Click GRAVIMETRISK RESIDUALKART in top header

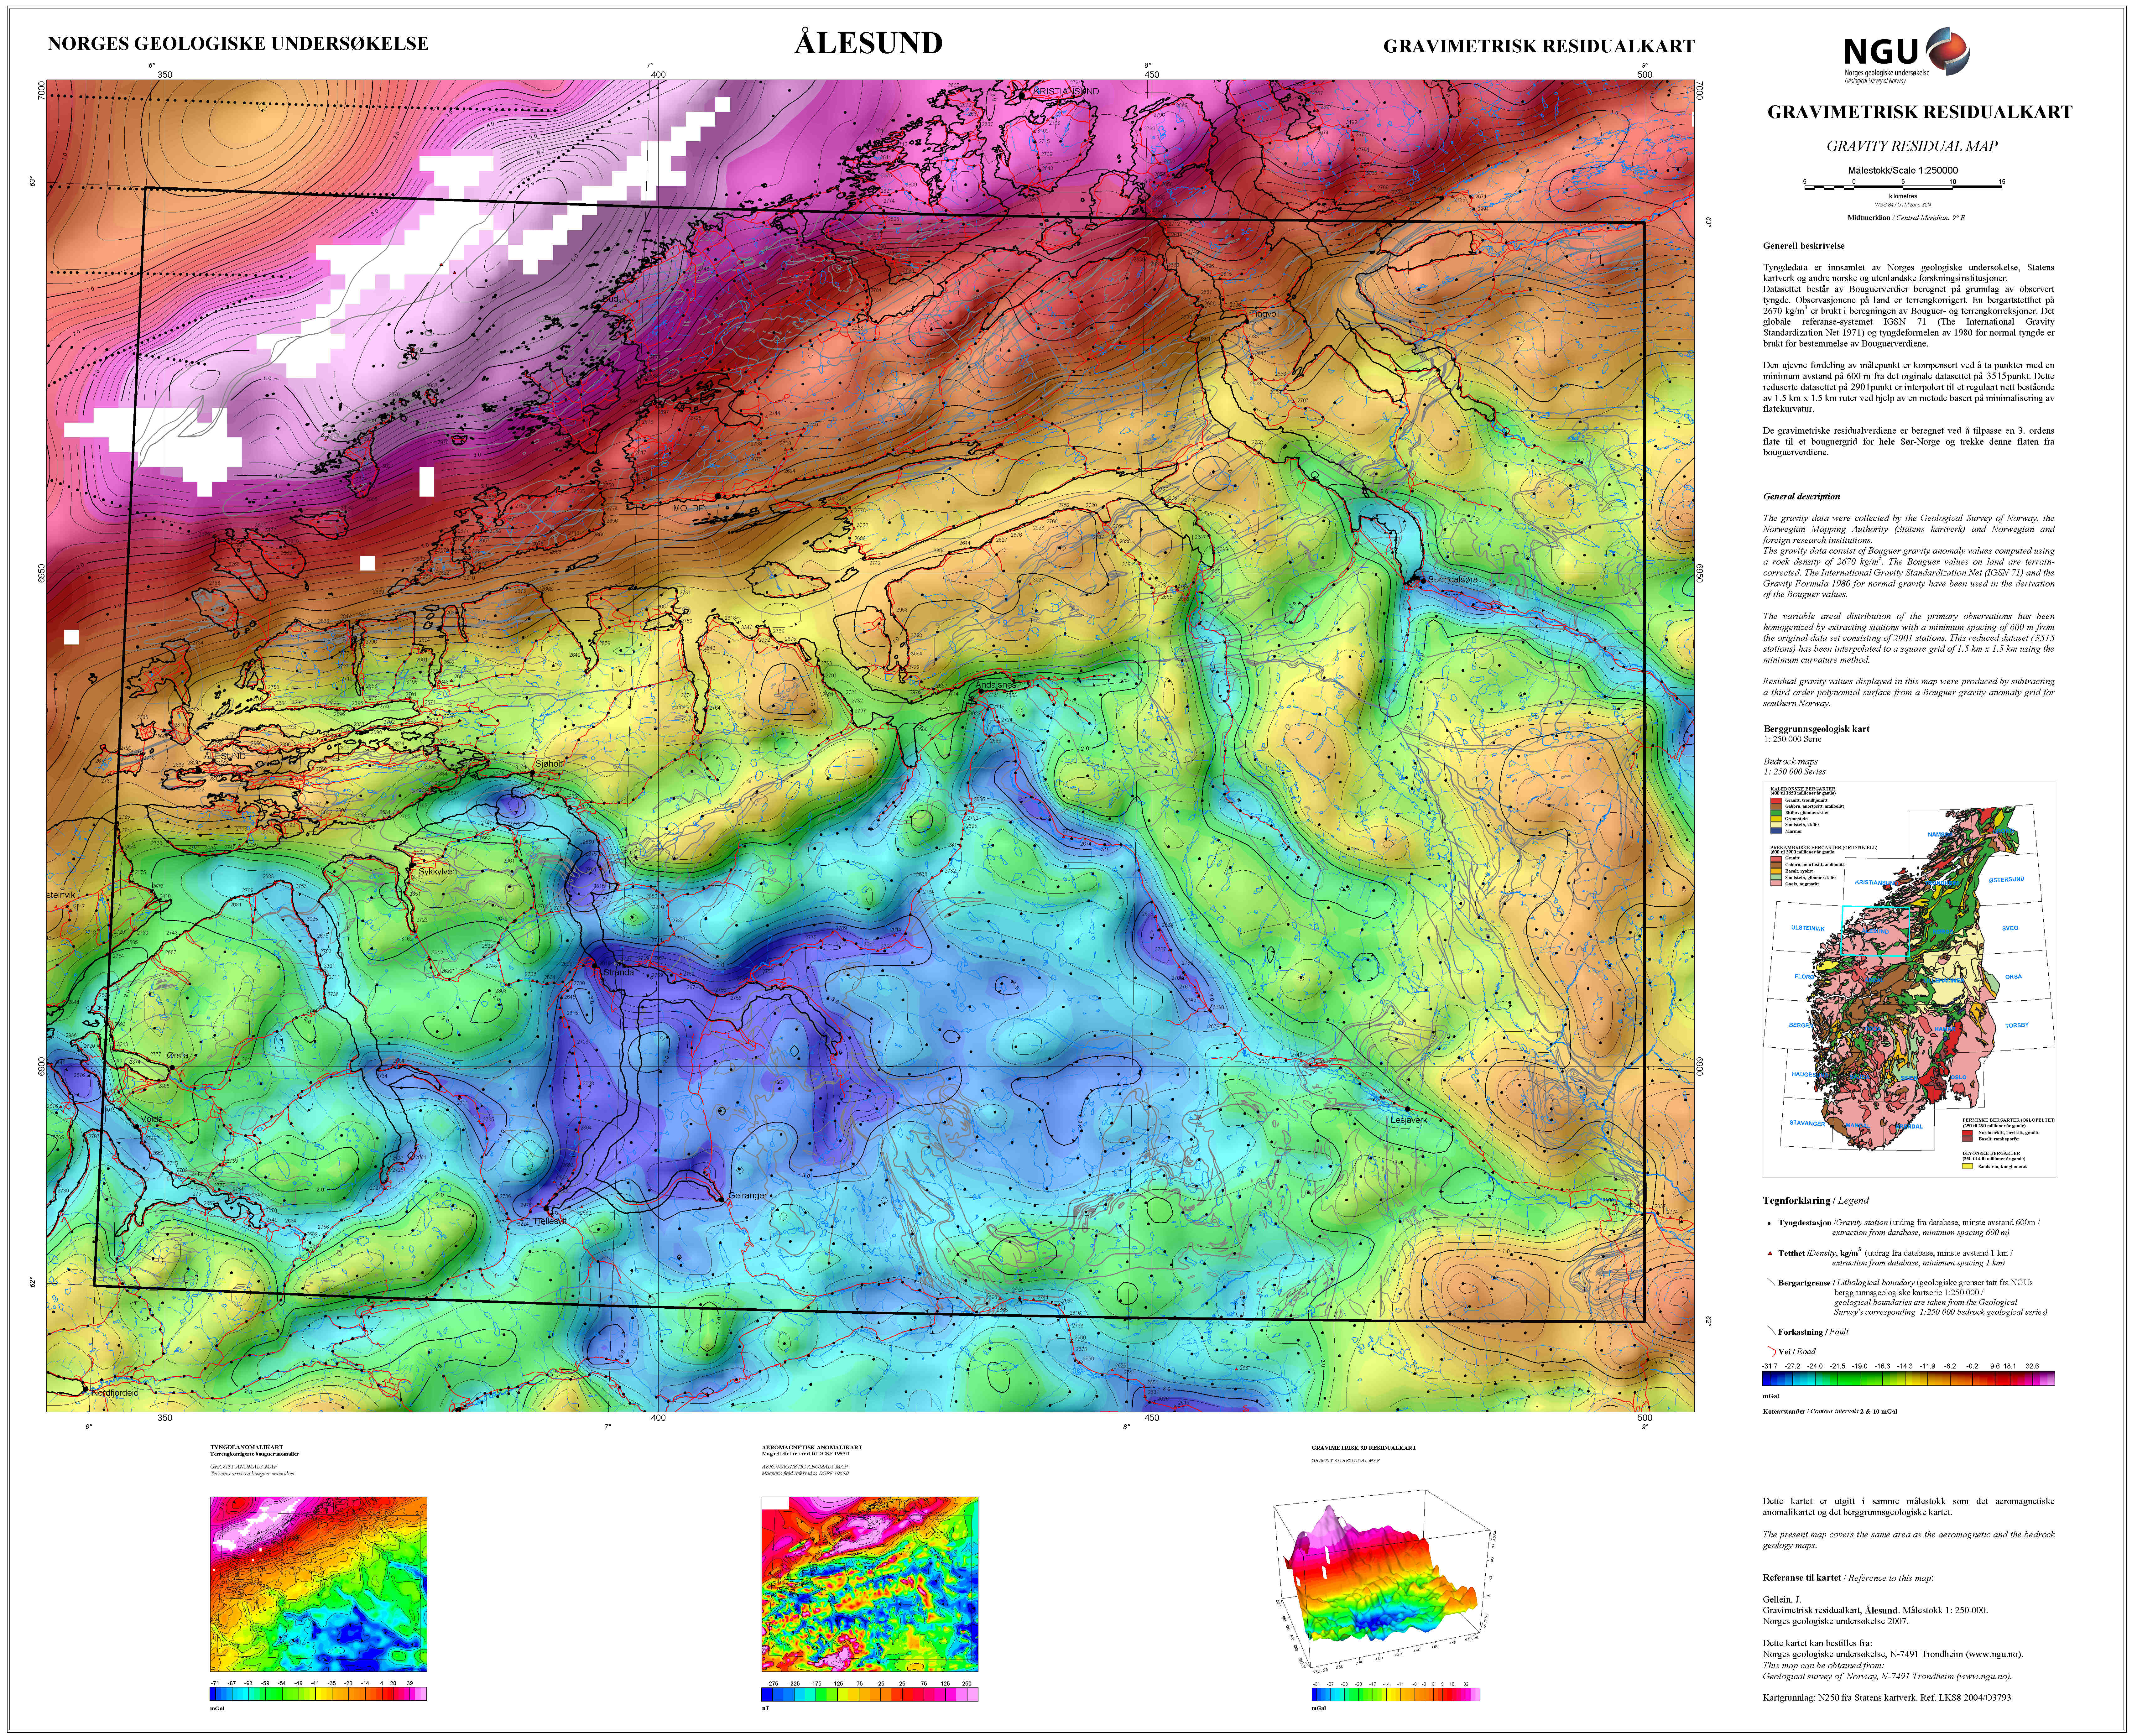click(x=1539, y=46)
